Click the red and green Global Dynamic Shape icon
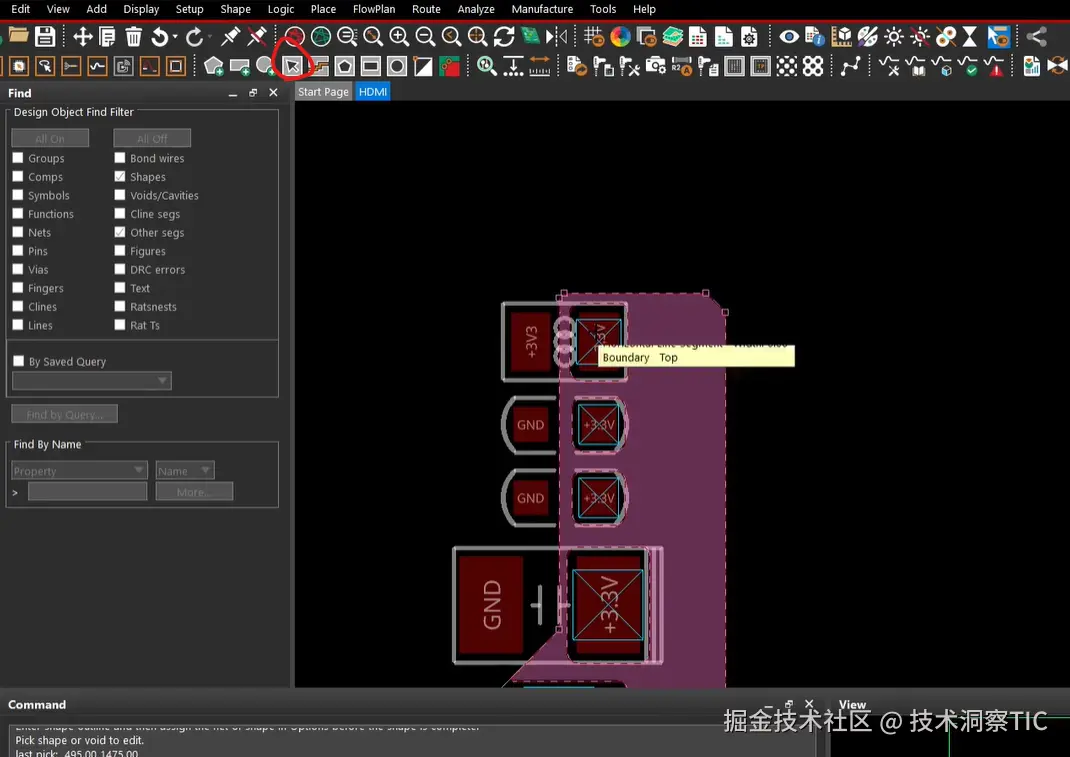The image size is (1070, 757). (x=449, y=66)
